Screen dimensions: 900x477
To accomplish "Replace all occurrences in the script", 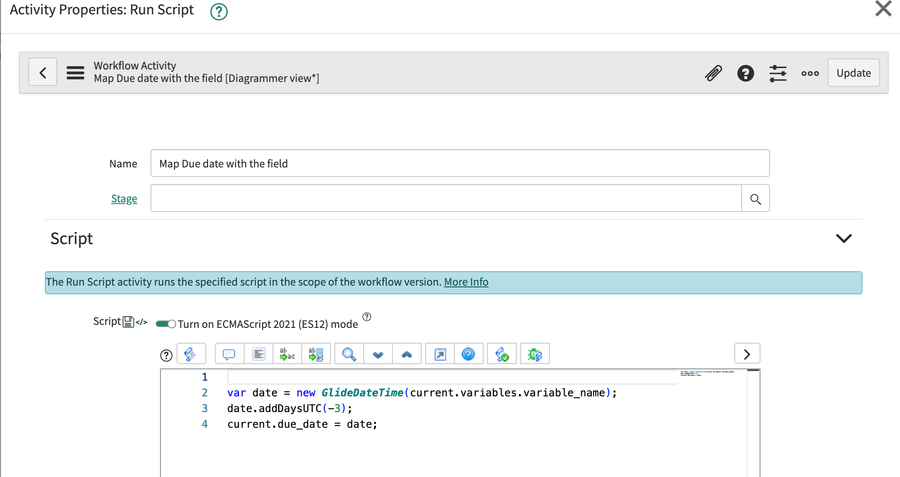I will pos(316,354).
